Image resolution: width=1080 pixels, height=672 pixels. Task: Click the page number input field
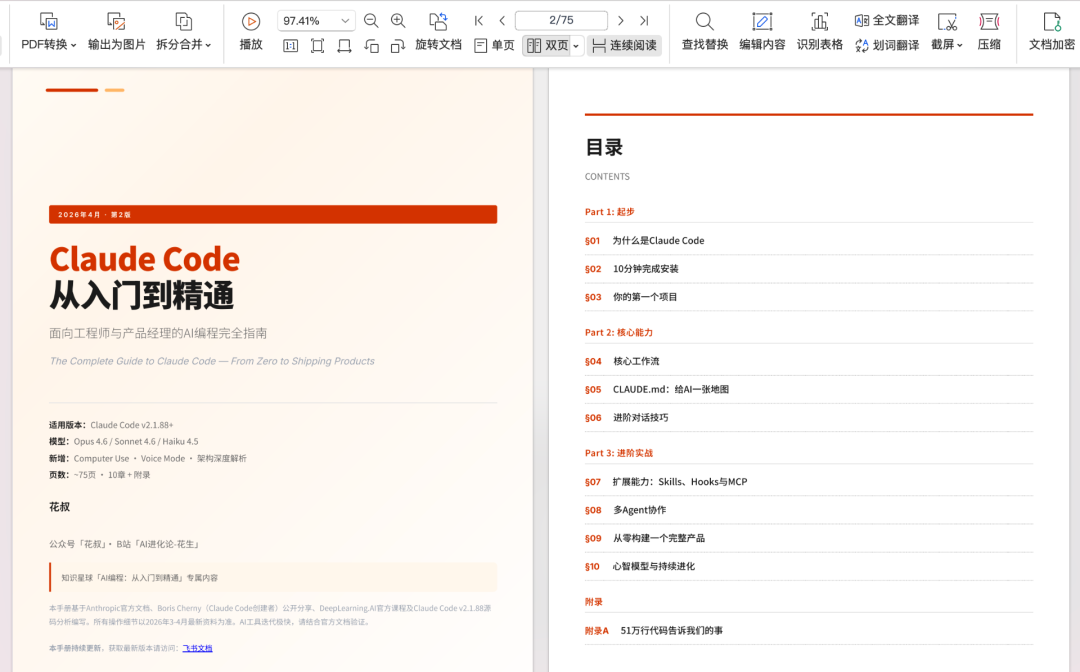tap(562, 19)
